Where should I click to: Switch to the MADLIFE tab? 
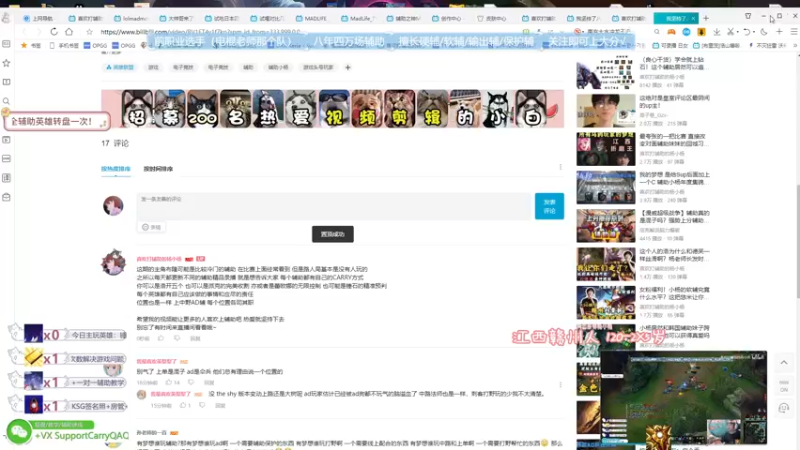pyautogui.click(x=312, y=18)
